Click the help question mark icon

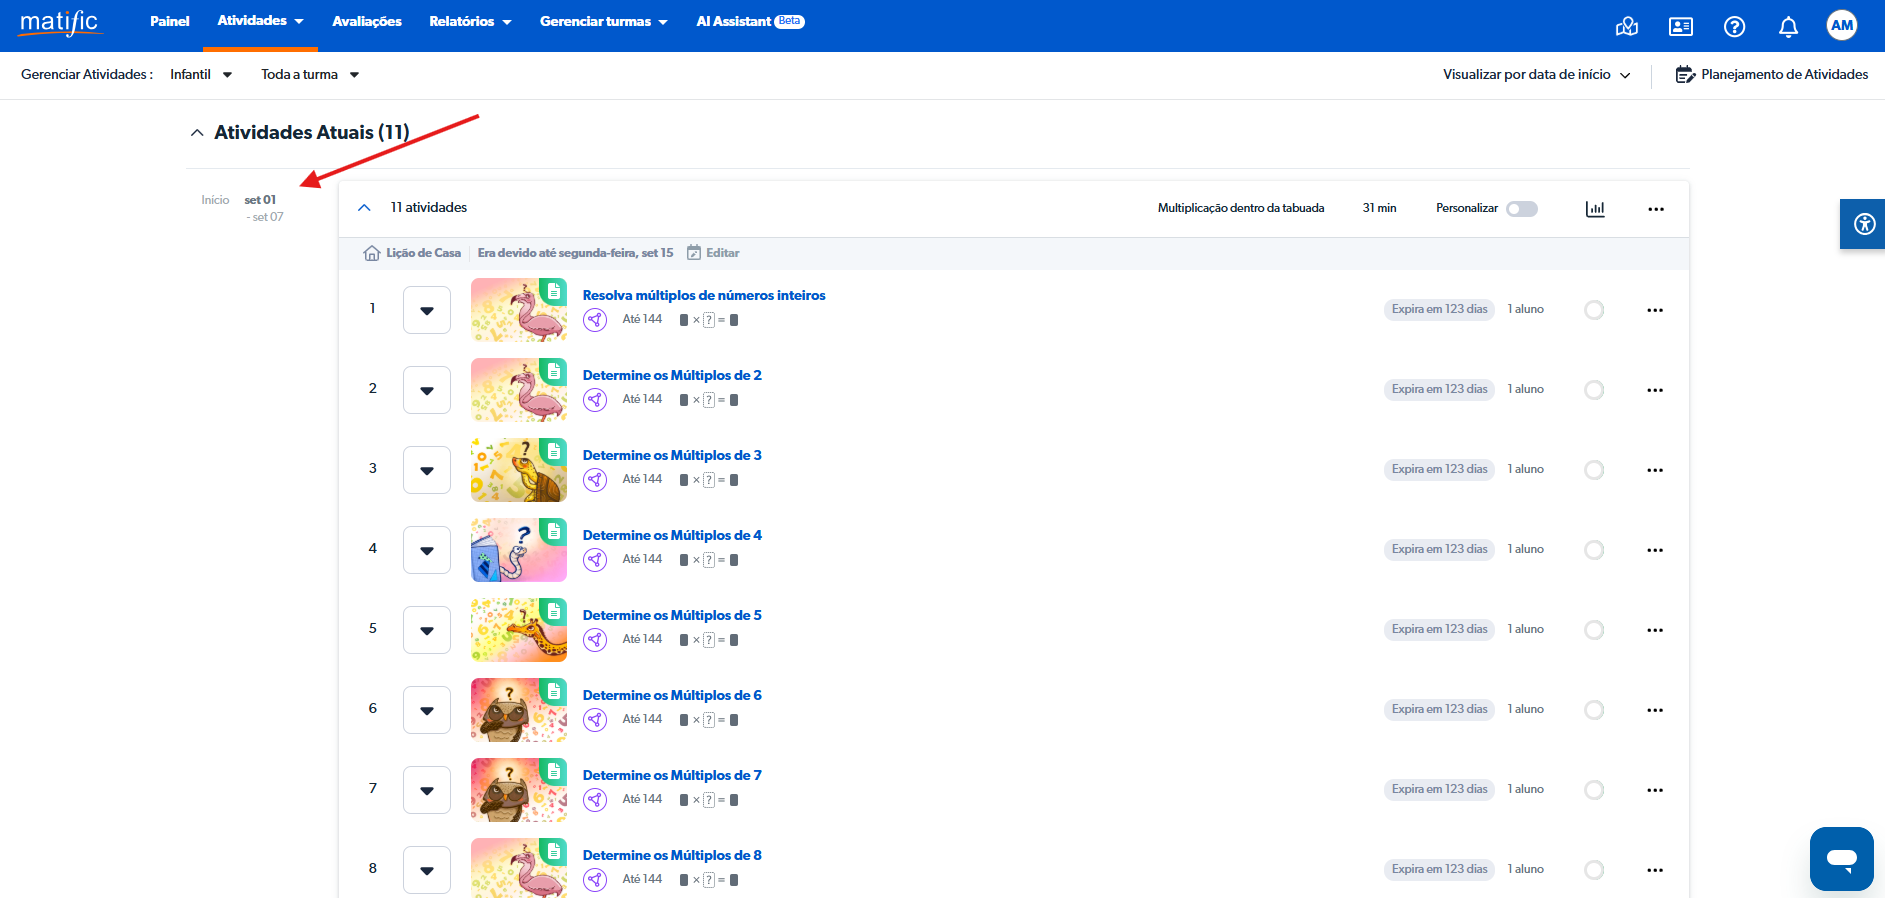tap(1734, 27)
